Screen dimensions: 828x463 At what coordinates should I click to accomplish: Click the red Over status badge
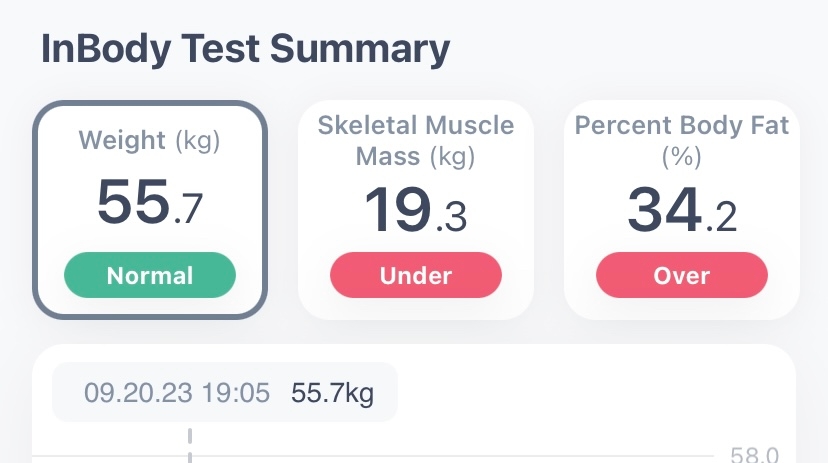coord(682,275)
